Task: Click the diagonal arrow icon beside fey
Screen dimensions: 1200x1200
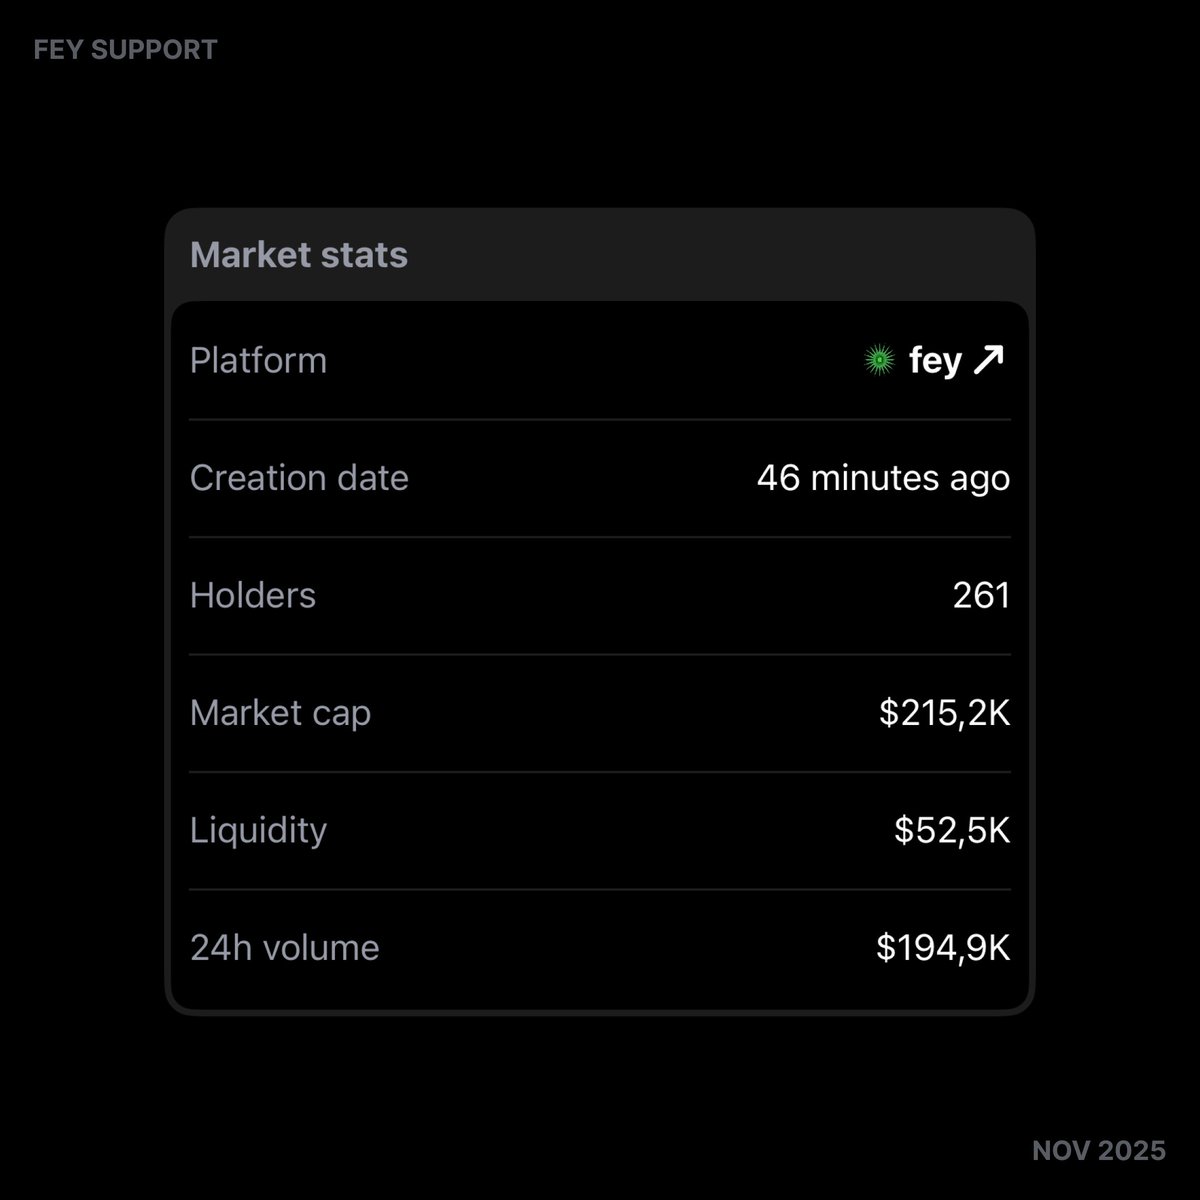Action: 988,360
